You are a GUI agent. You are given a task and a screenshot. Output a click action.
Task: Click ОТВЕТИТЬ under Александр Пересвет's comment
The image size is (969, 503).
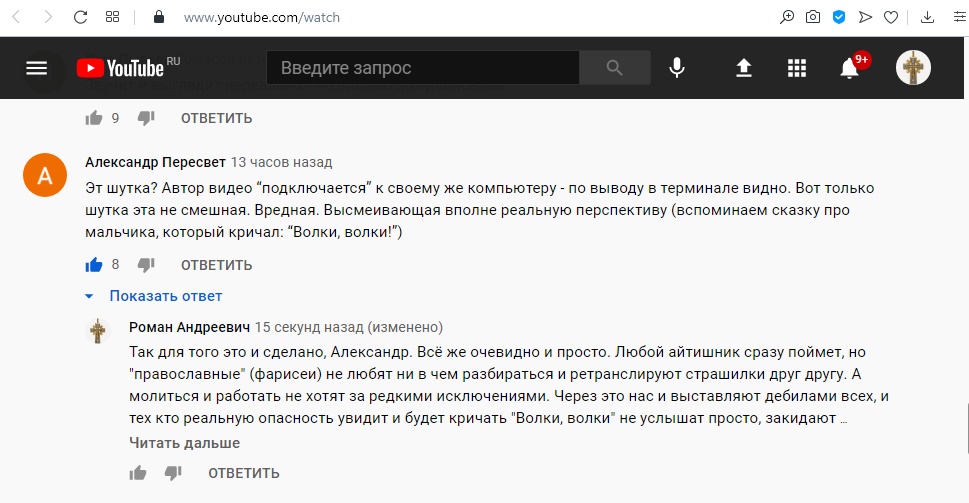216,265
